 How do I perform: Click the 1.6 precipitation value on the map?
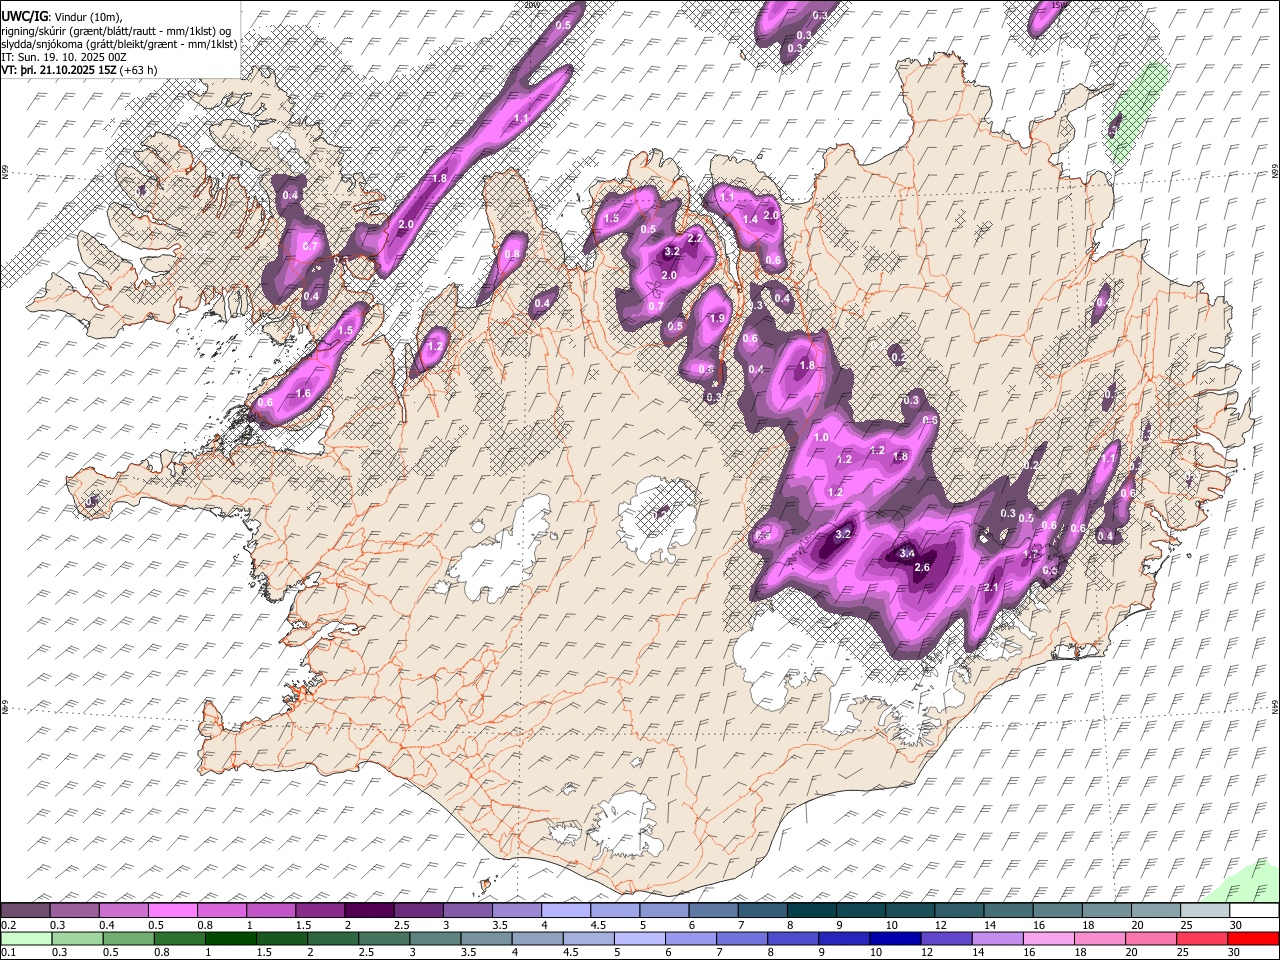tap(304, 394)
